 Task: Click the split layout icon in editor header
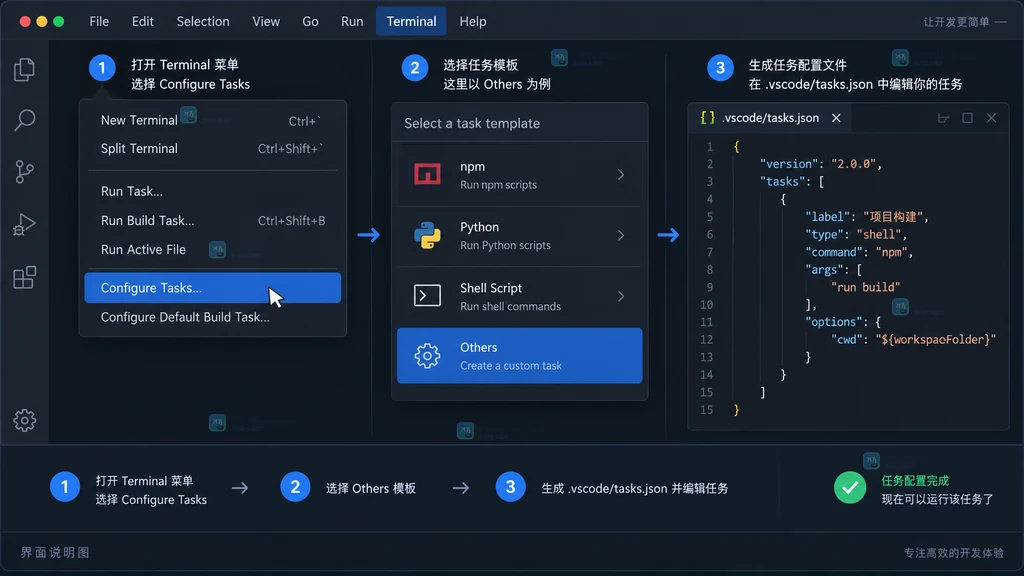(x=943, y=118)
